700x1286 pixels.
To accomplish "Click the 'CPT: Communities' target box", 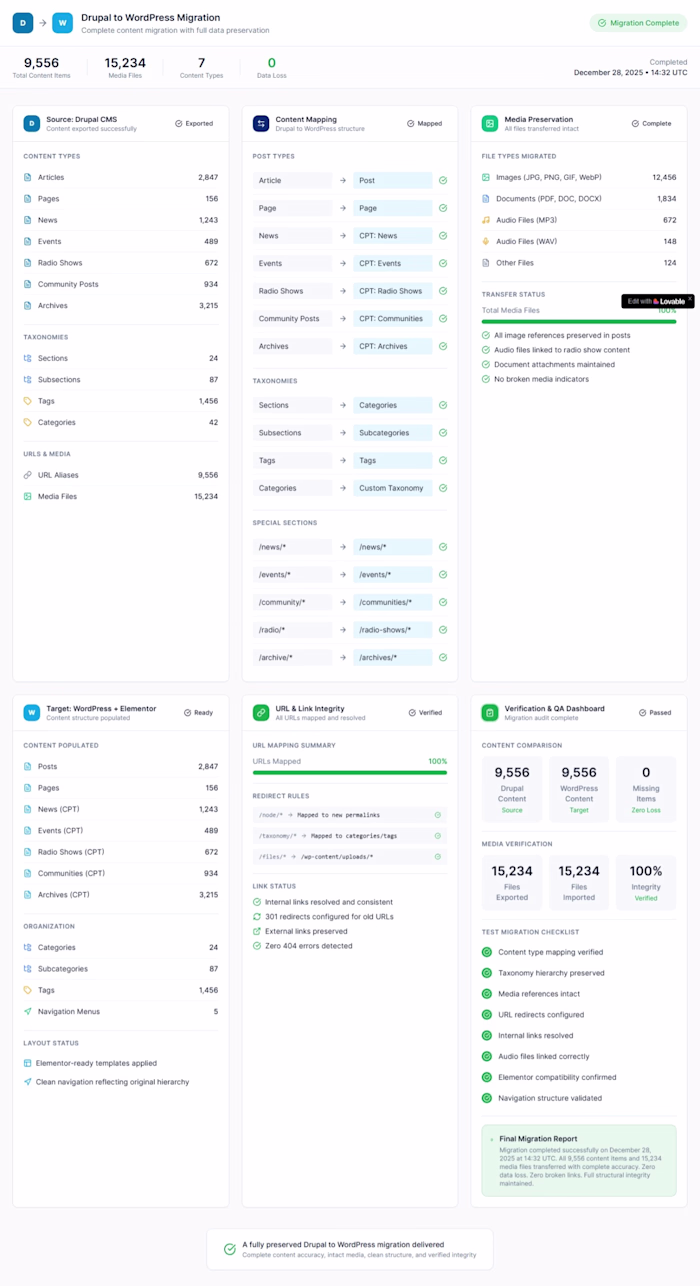I will coord(393,318).
